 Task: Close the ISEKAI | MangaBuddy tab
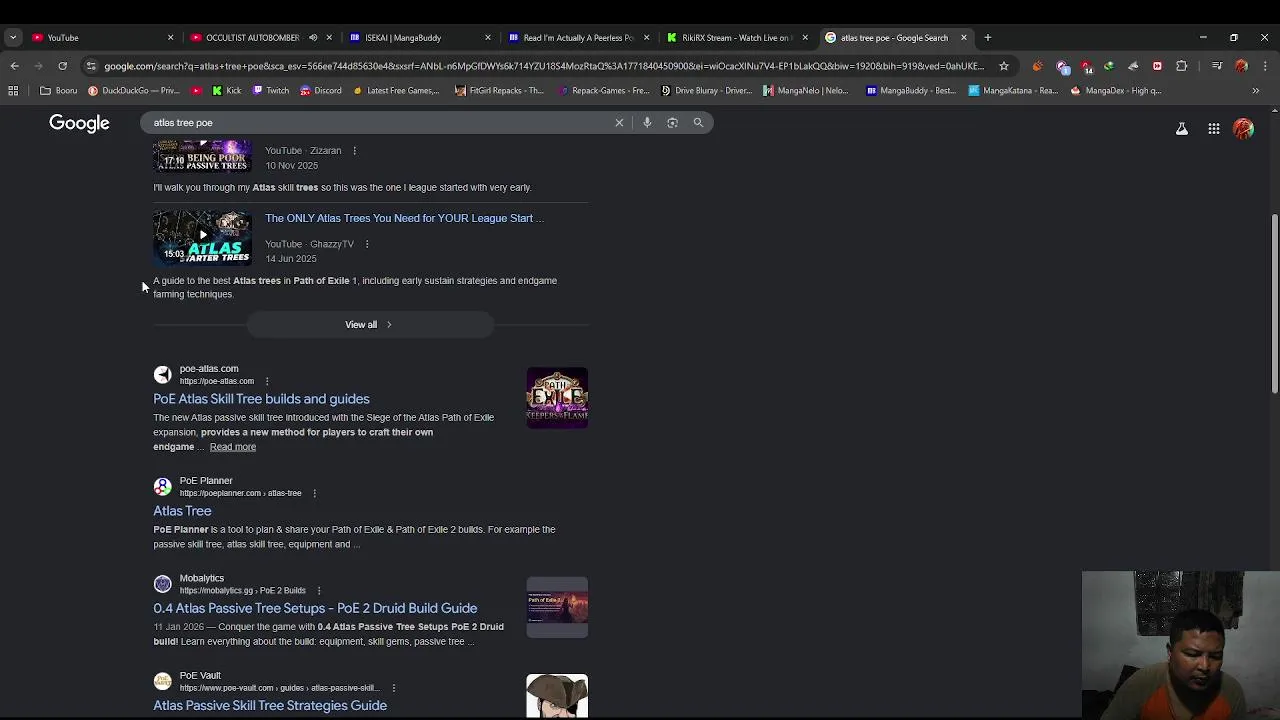(488, 38)
